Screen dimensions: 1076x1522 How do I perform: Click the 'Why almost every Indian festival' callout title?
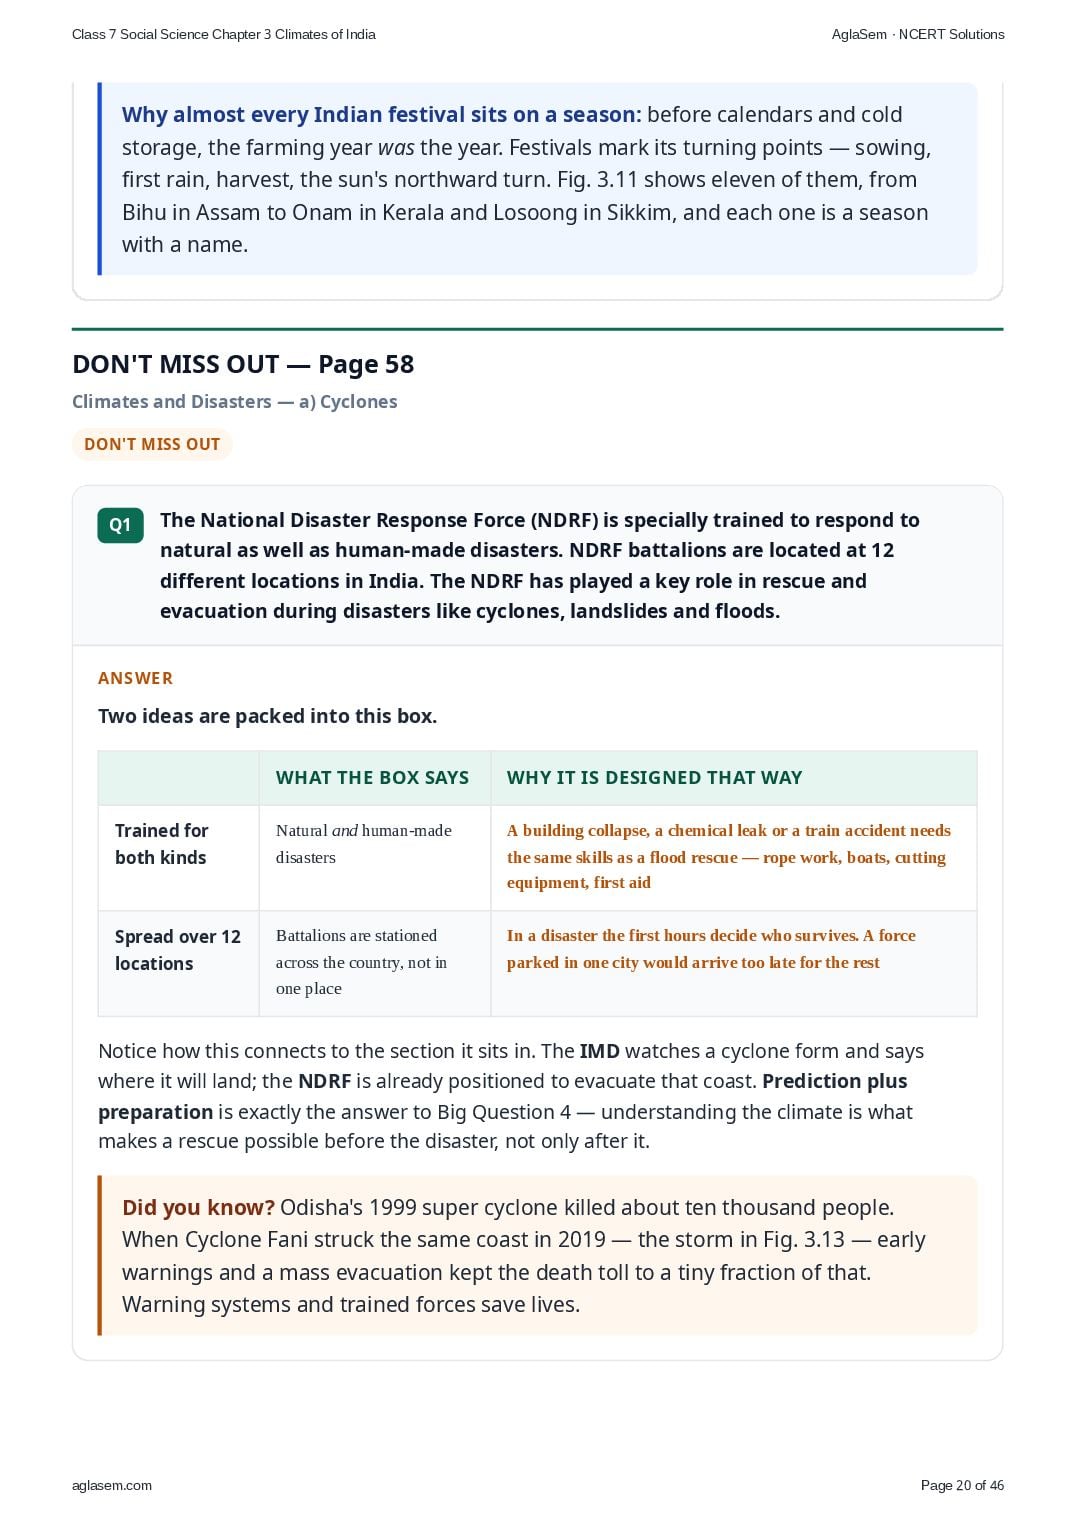tap(381, 114)
